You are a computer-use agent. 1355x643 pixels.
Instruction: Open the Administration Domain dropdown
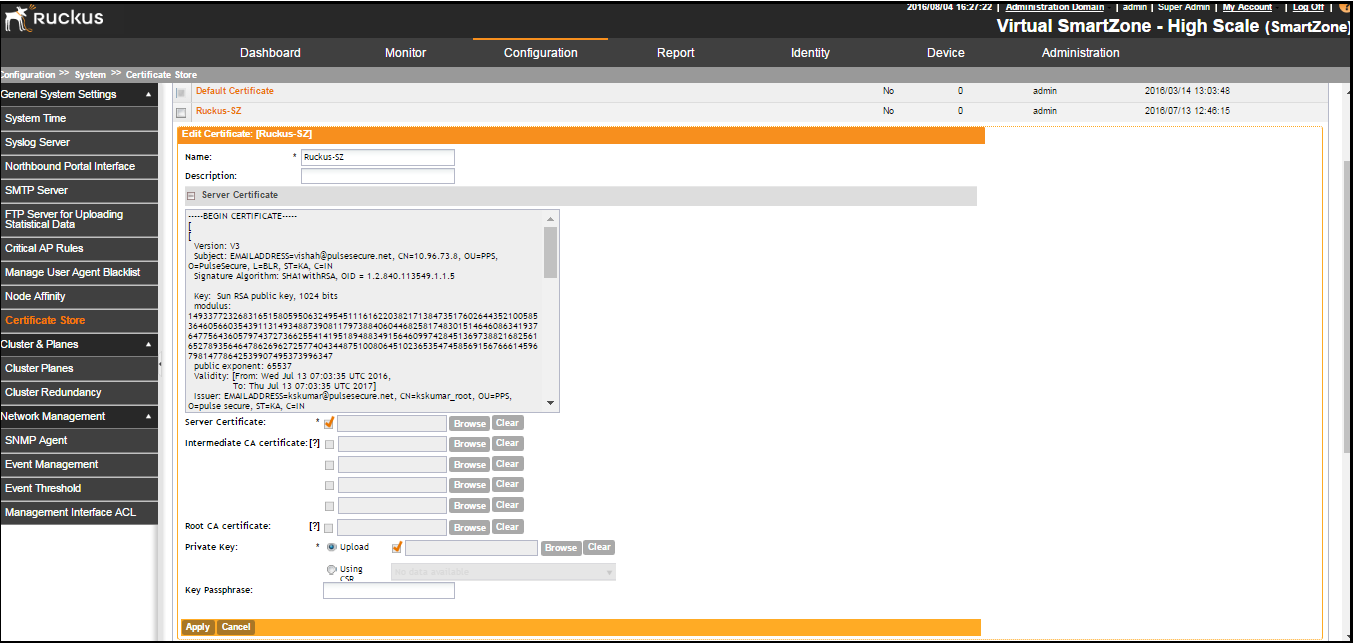coord(1055,7)
